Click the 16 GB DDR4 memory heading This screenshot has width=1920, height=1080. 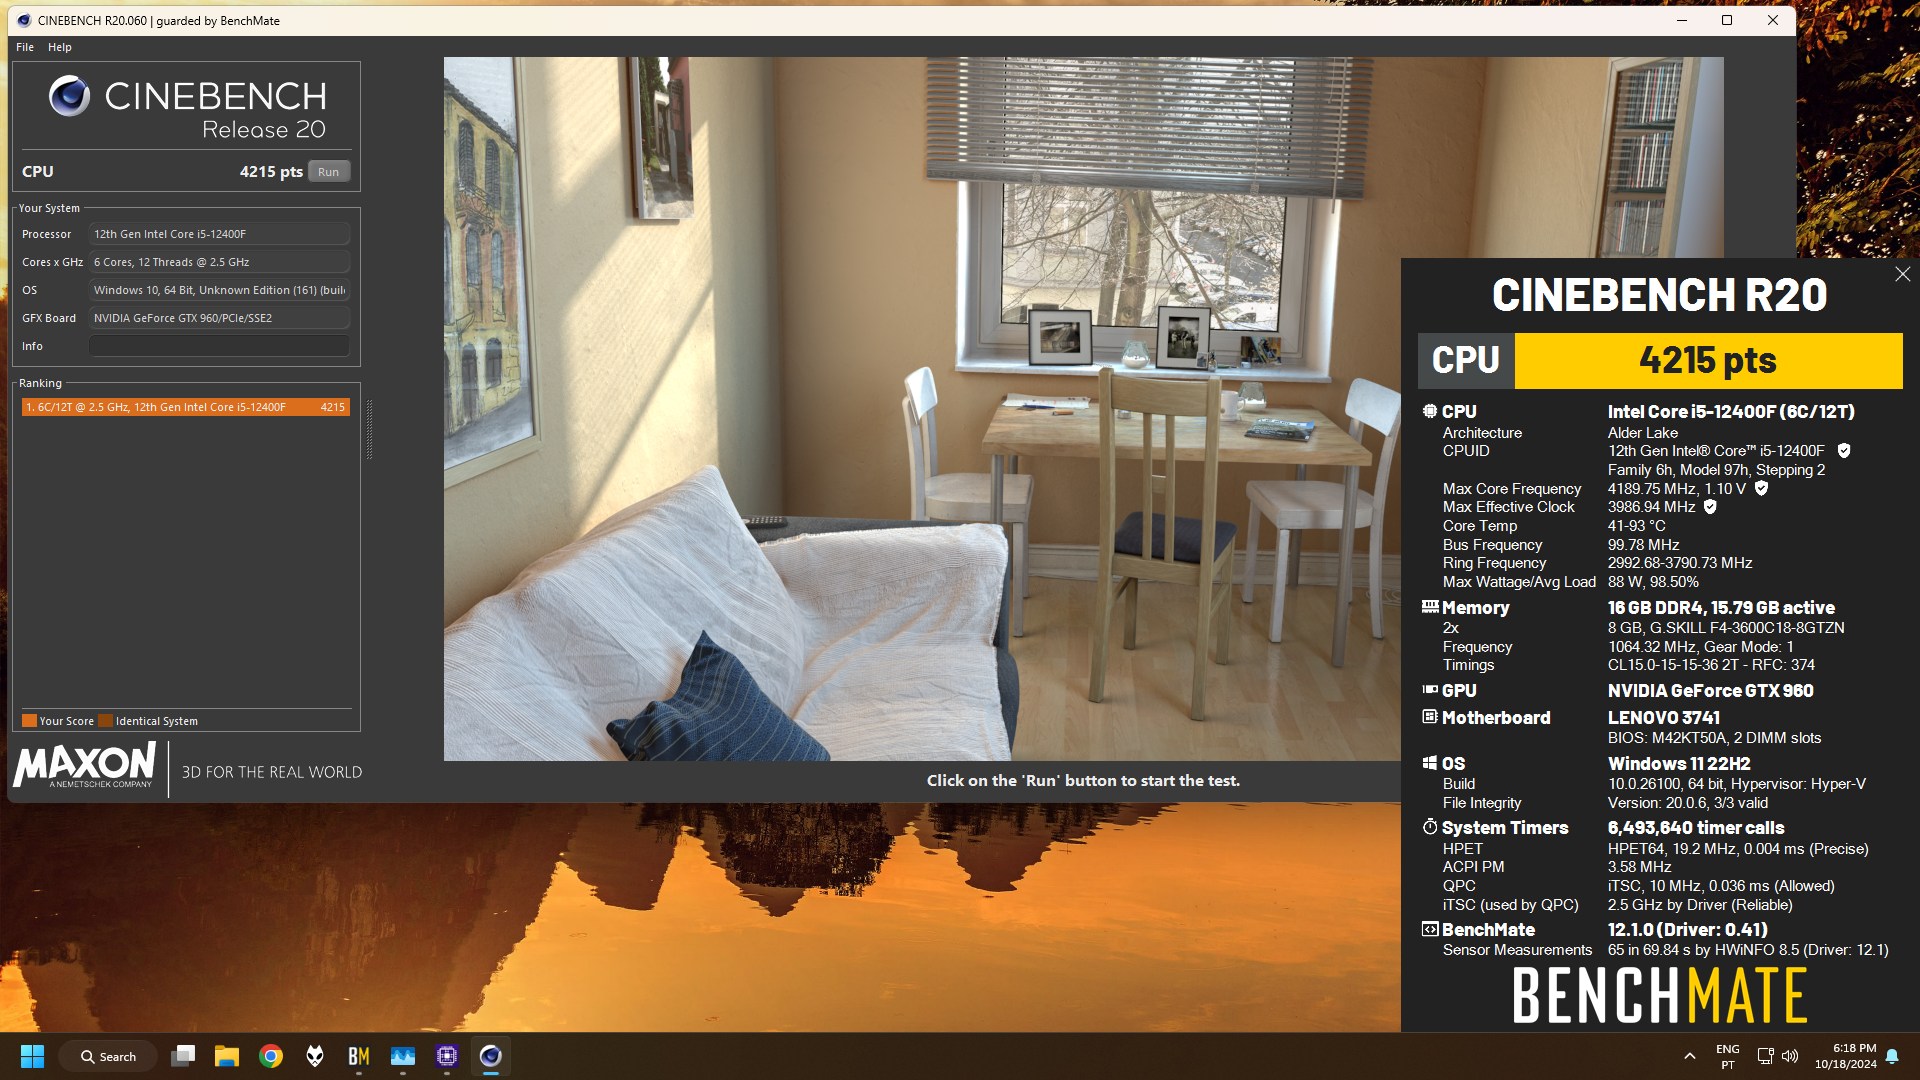1721,608
